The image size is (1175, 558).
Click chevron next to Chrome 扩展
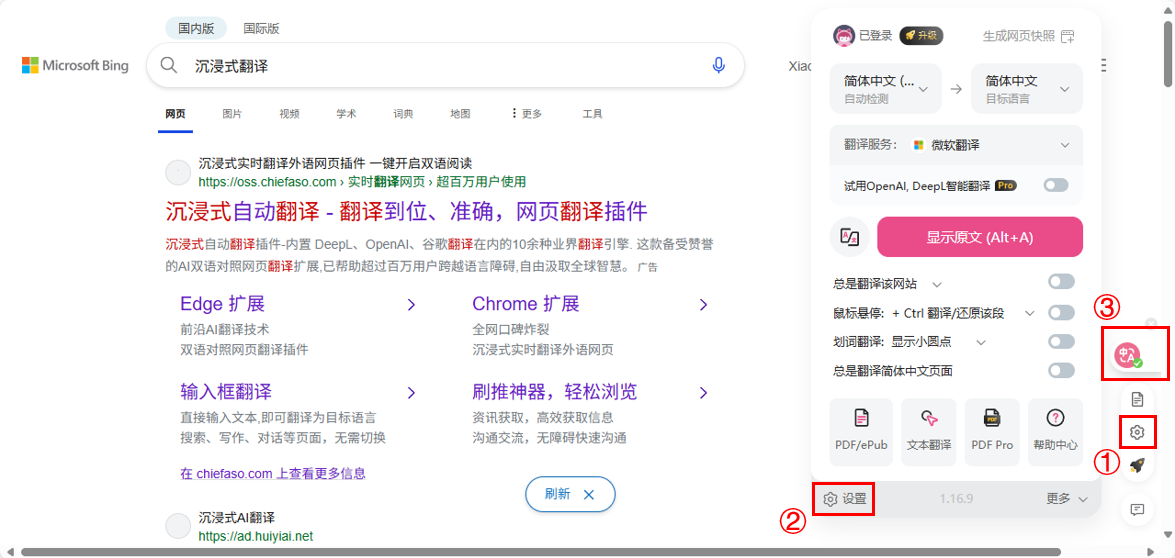tap(703, 305)
